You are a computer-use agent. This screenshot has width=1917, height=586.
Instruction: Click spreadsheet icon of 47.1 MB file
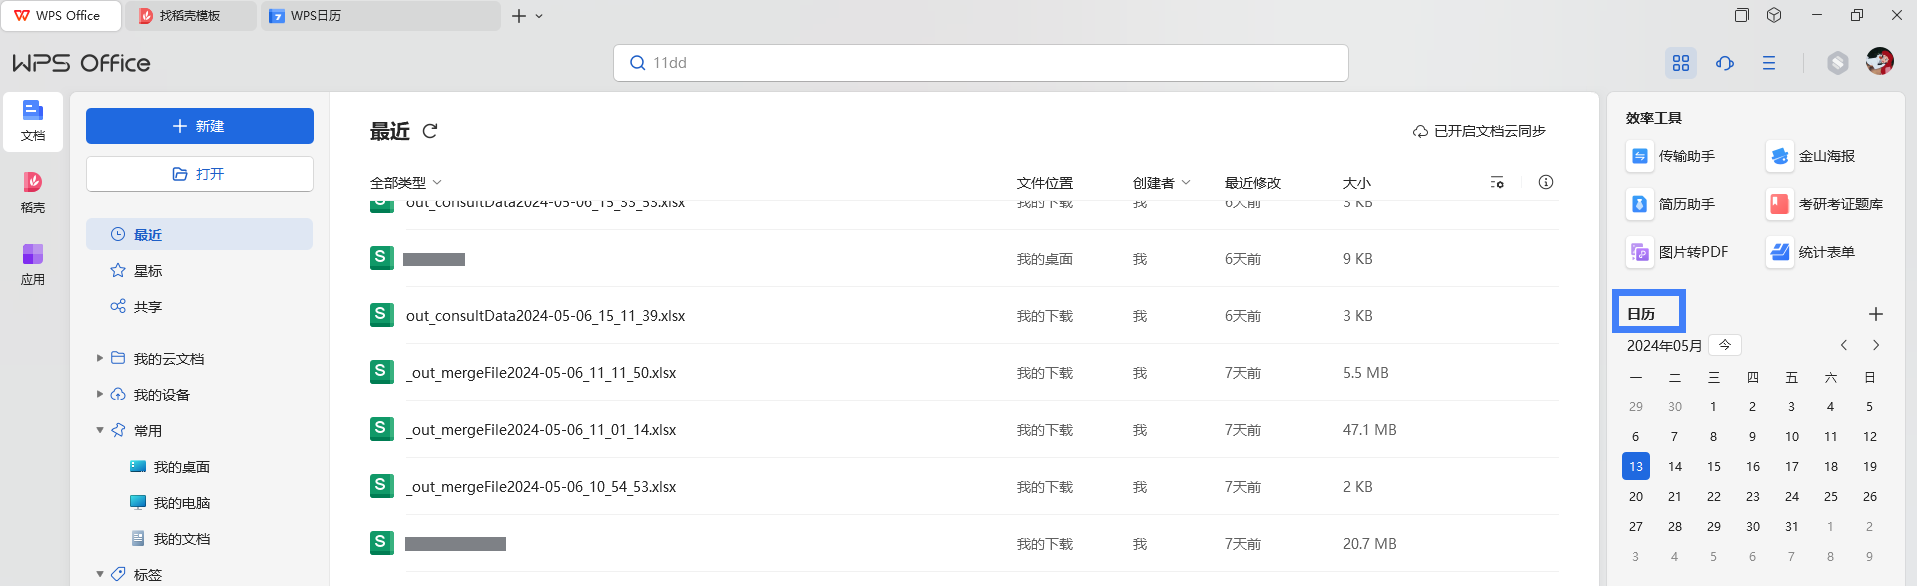pos(381,429)
